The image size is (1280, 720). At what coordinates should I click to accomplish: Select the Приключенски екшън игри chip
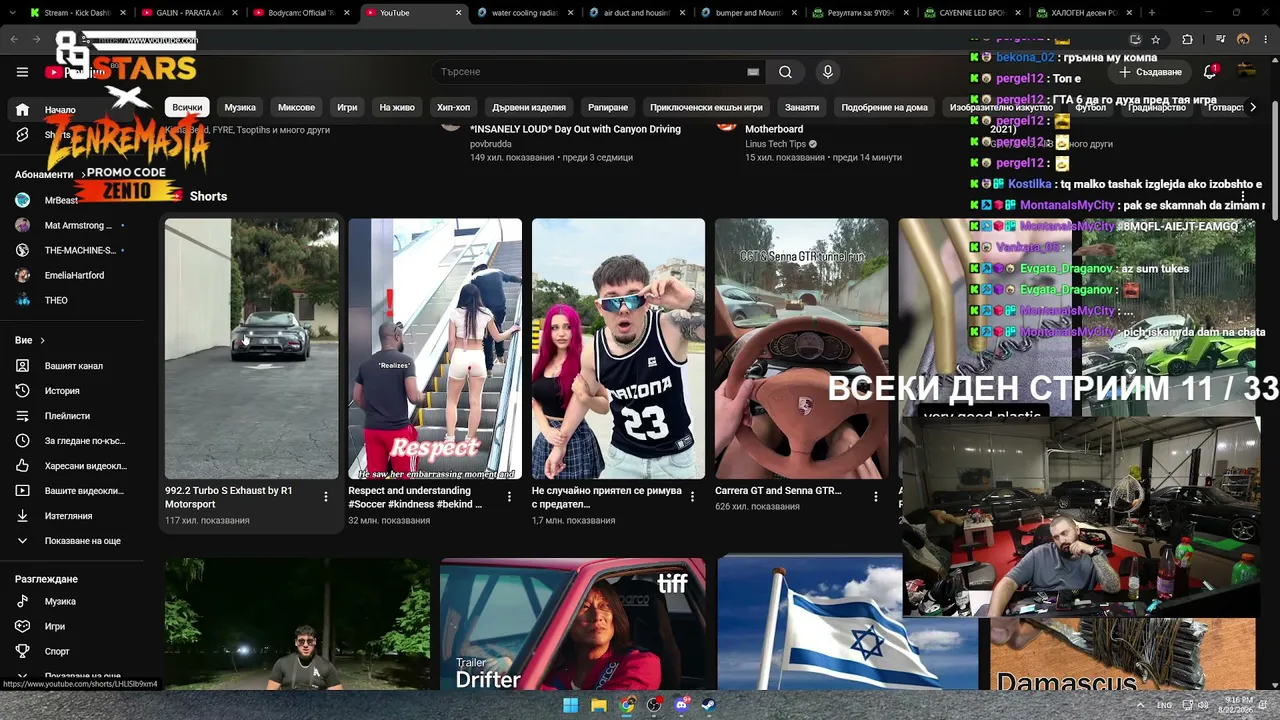706,107
